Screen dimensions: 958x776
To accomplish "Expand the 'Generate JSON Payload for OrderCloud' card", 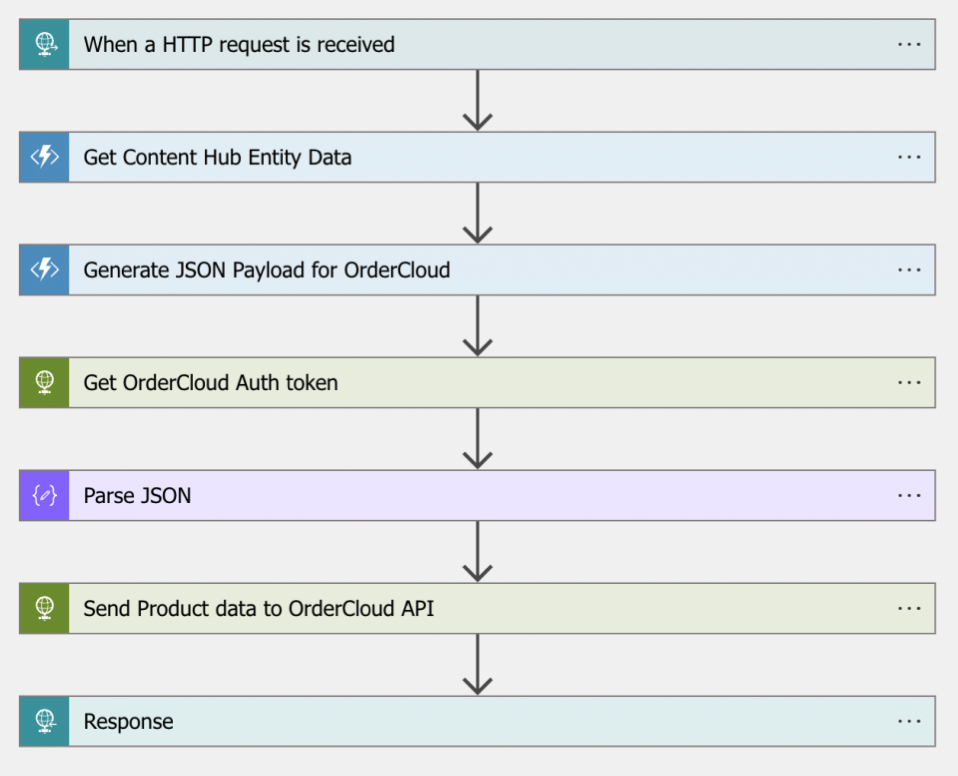I will pos(477,270).
